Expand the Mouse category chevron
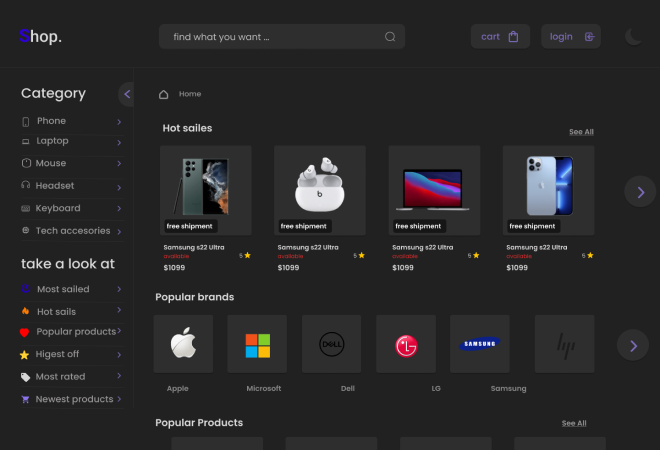The image size is (660, 450). coord(119,163)
